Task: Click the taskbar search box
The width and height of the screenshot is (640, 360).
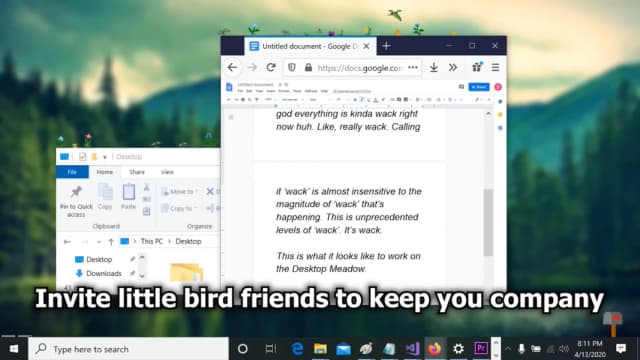Action: tap(129, 349)
